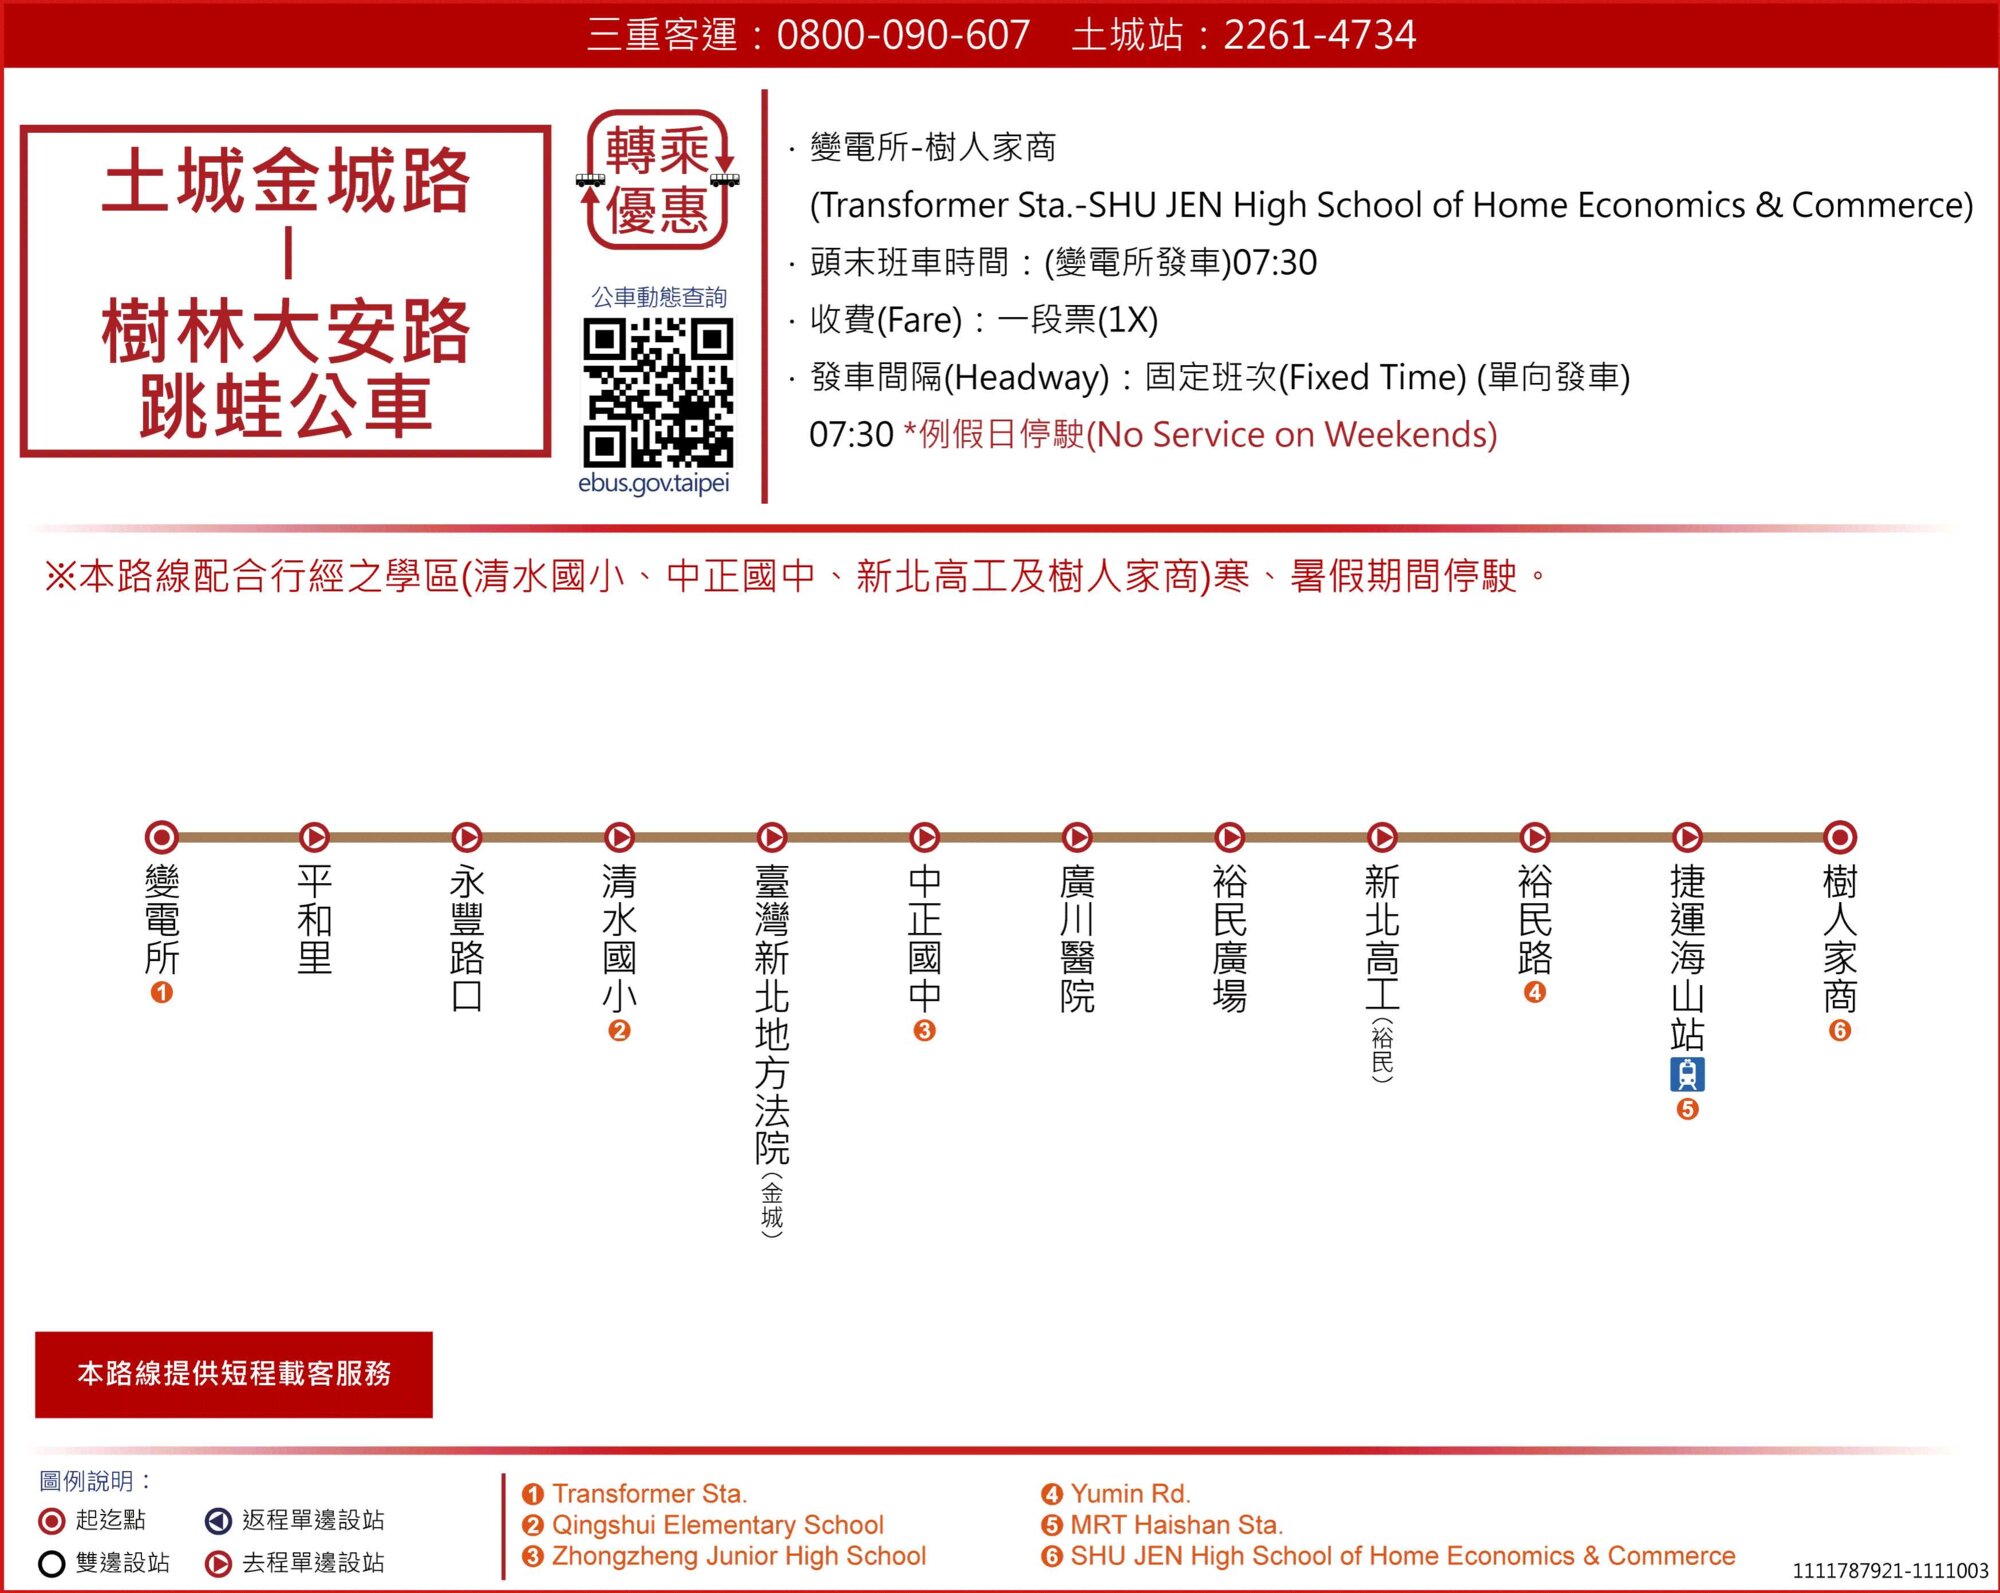This screenshot has width=2000, height=1593.
Task: Click the 圖例說明 legend heading
Action: click(95, 1481)
